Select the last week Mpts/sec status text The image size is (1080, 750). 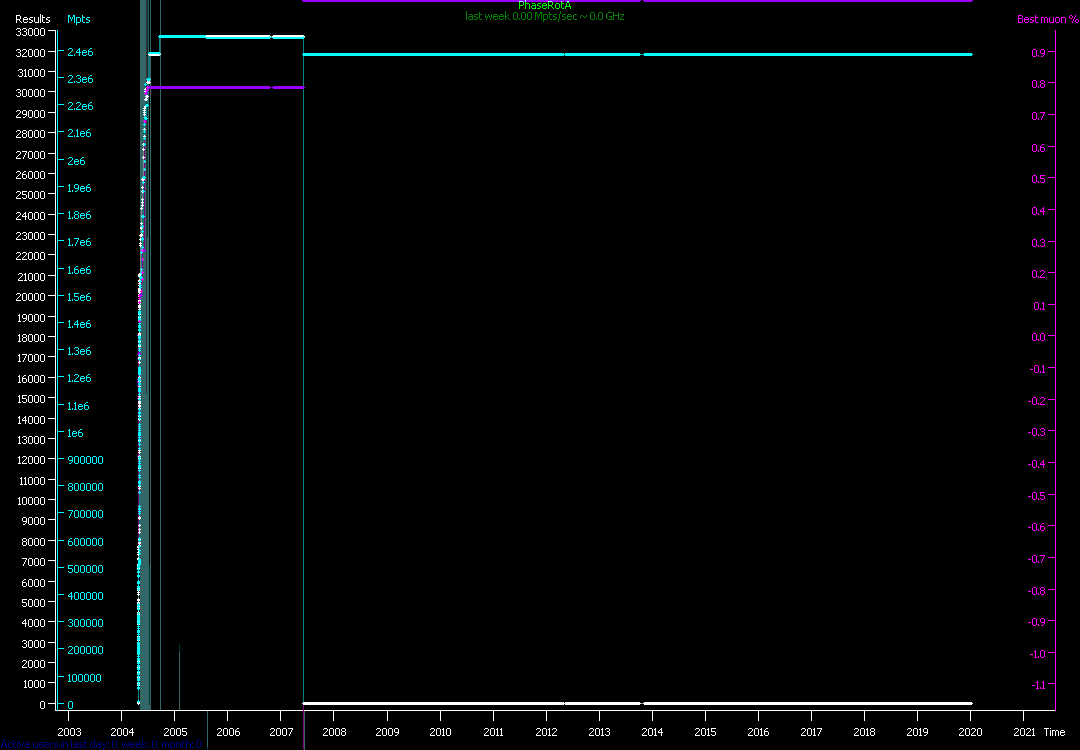point(544,17)
